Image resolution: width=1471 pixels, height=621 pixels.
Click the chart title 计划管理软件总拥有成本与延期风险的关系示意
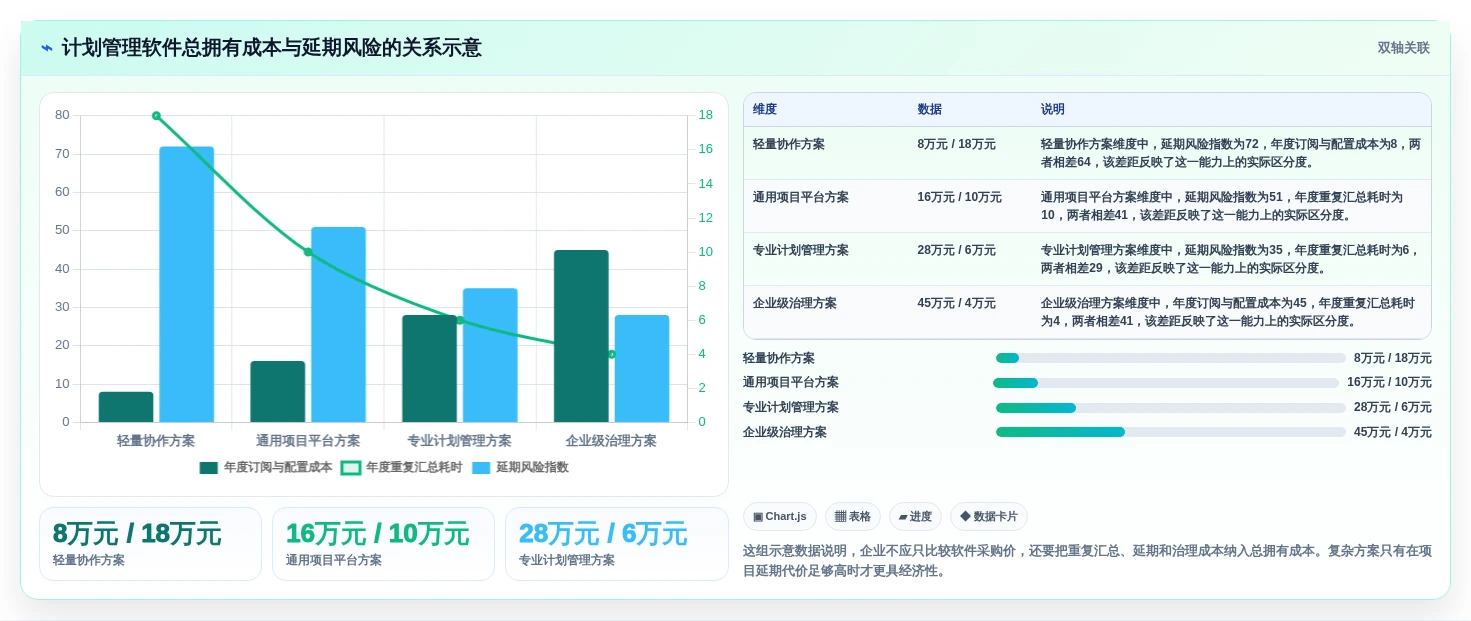pos(272,48)
